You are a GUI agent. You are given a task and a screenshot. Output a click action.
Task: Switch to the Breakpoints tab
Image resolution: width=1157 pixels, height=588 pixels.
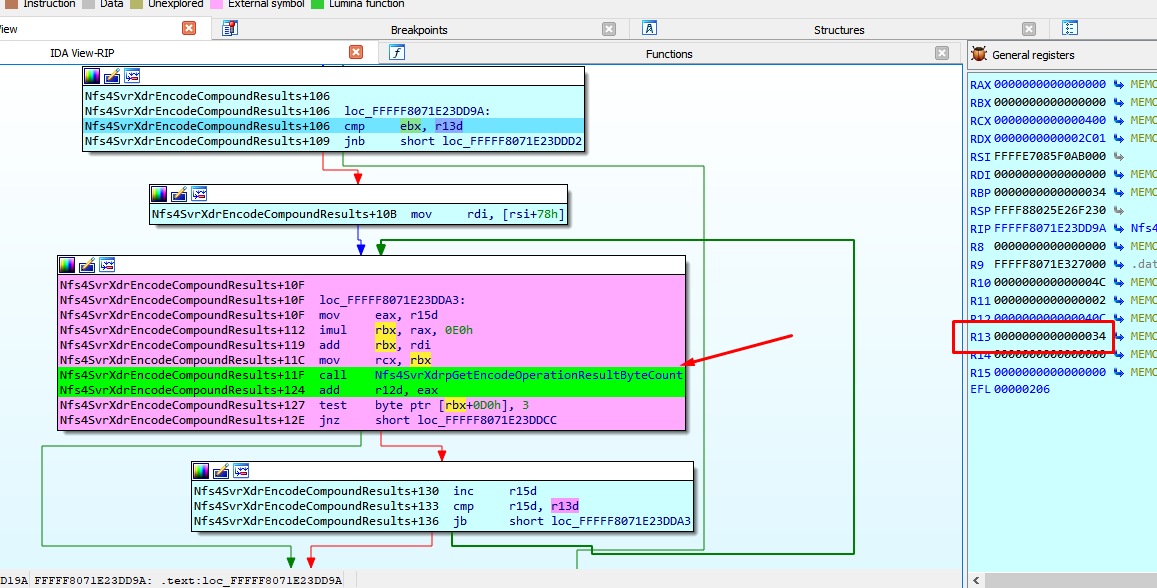419,30
